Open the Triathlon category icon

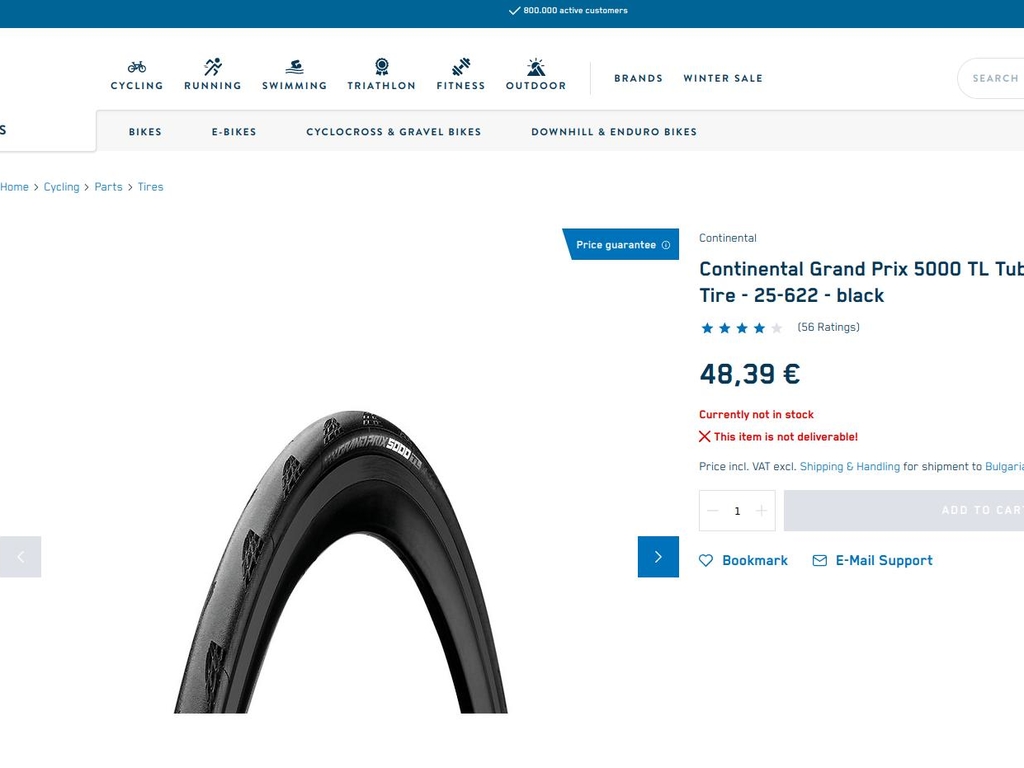click(x=381, y=67)
